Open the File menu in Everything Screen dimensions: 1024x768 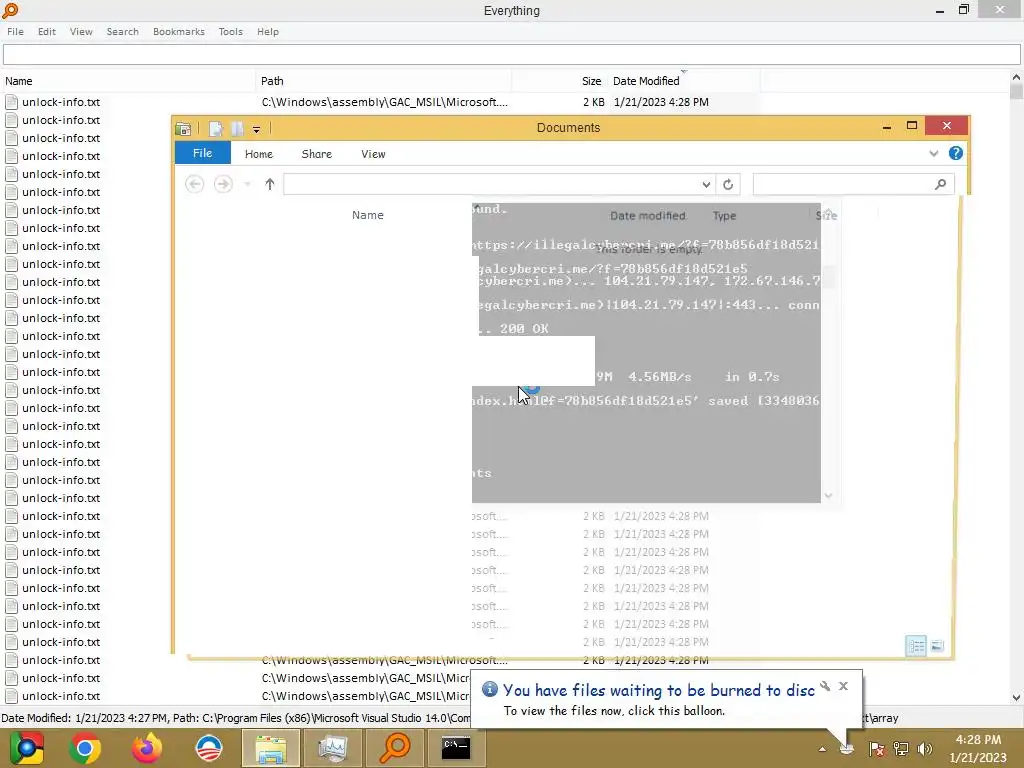(15, 31)
